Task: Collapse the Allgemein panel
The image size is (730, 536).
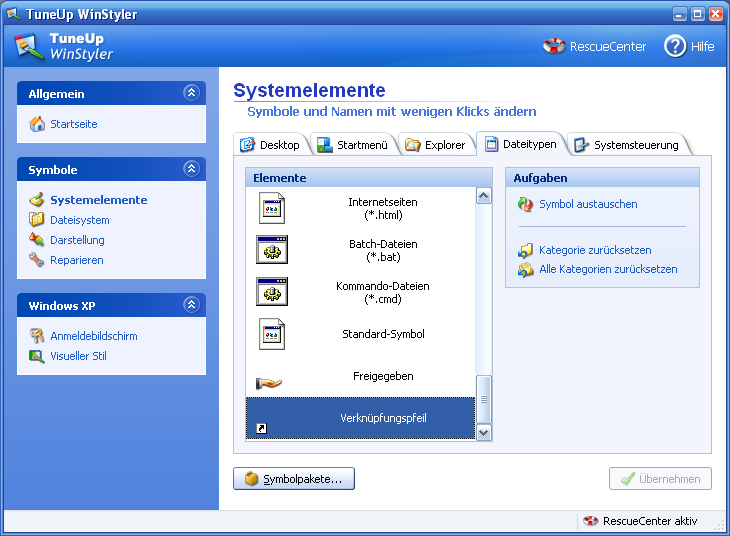Action: 191,93
